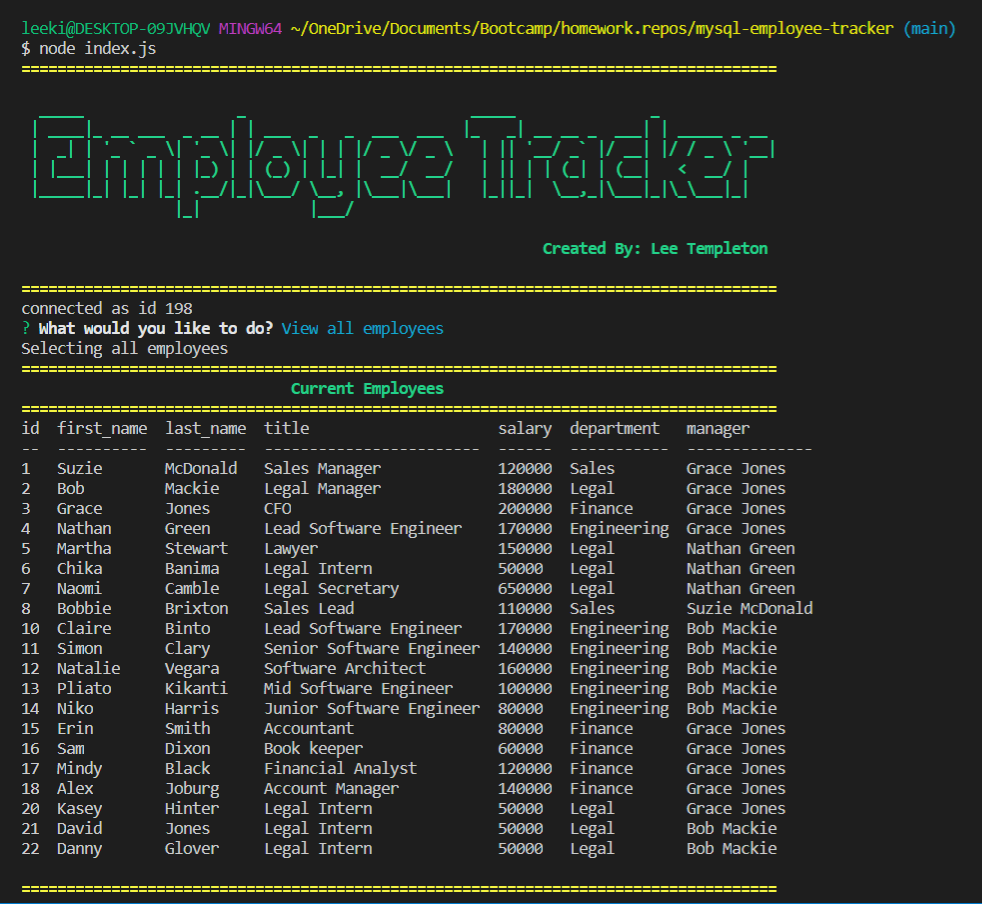Click 'Erin' in the first_name column
The width and height of the screenshot is (982, 904).
[x=75, y=729]
